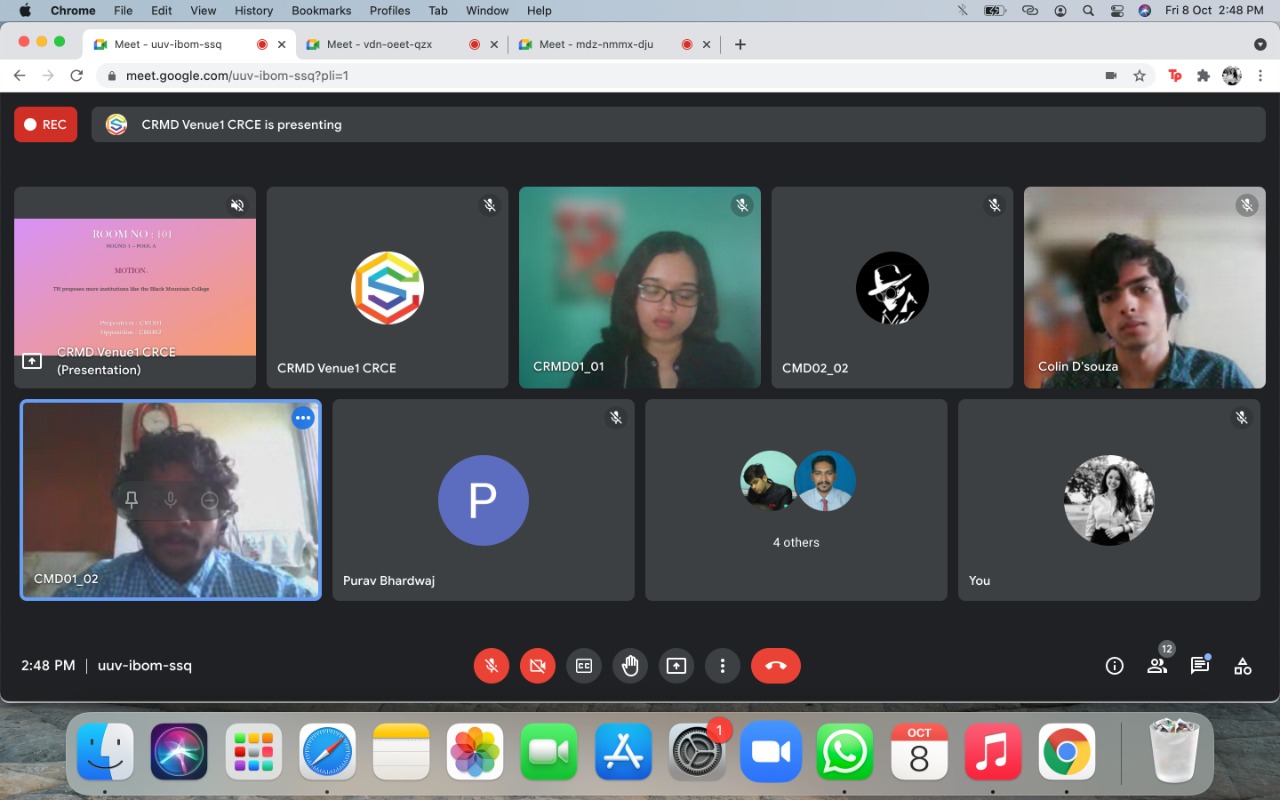Expand the Chrome tab search arrow
Viewport: 1280px width, 800px height.
1260,44
